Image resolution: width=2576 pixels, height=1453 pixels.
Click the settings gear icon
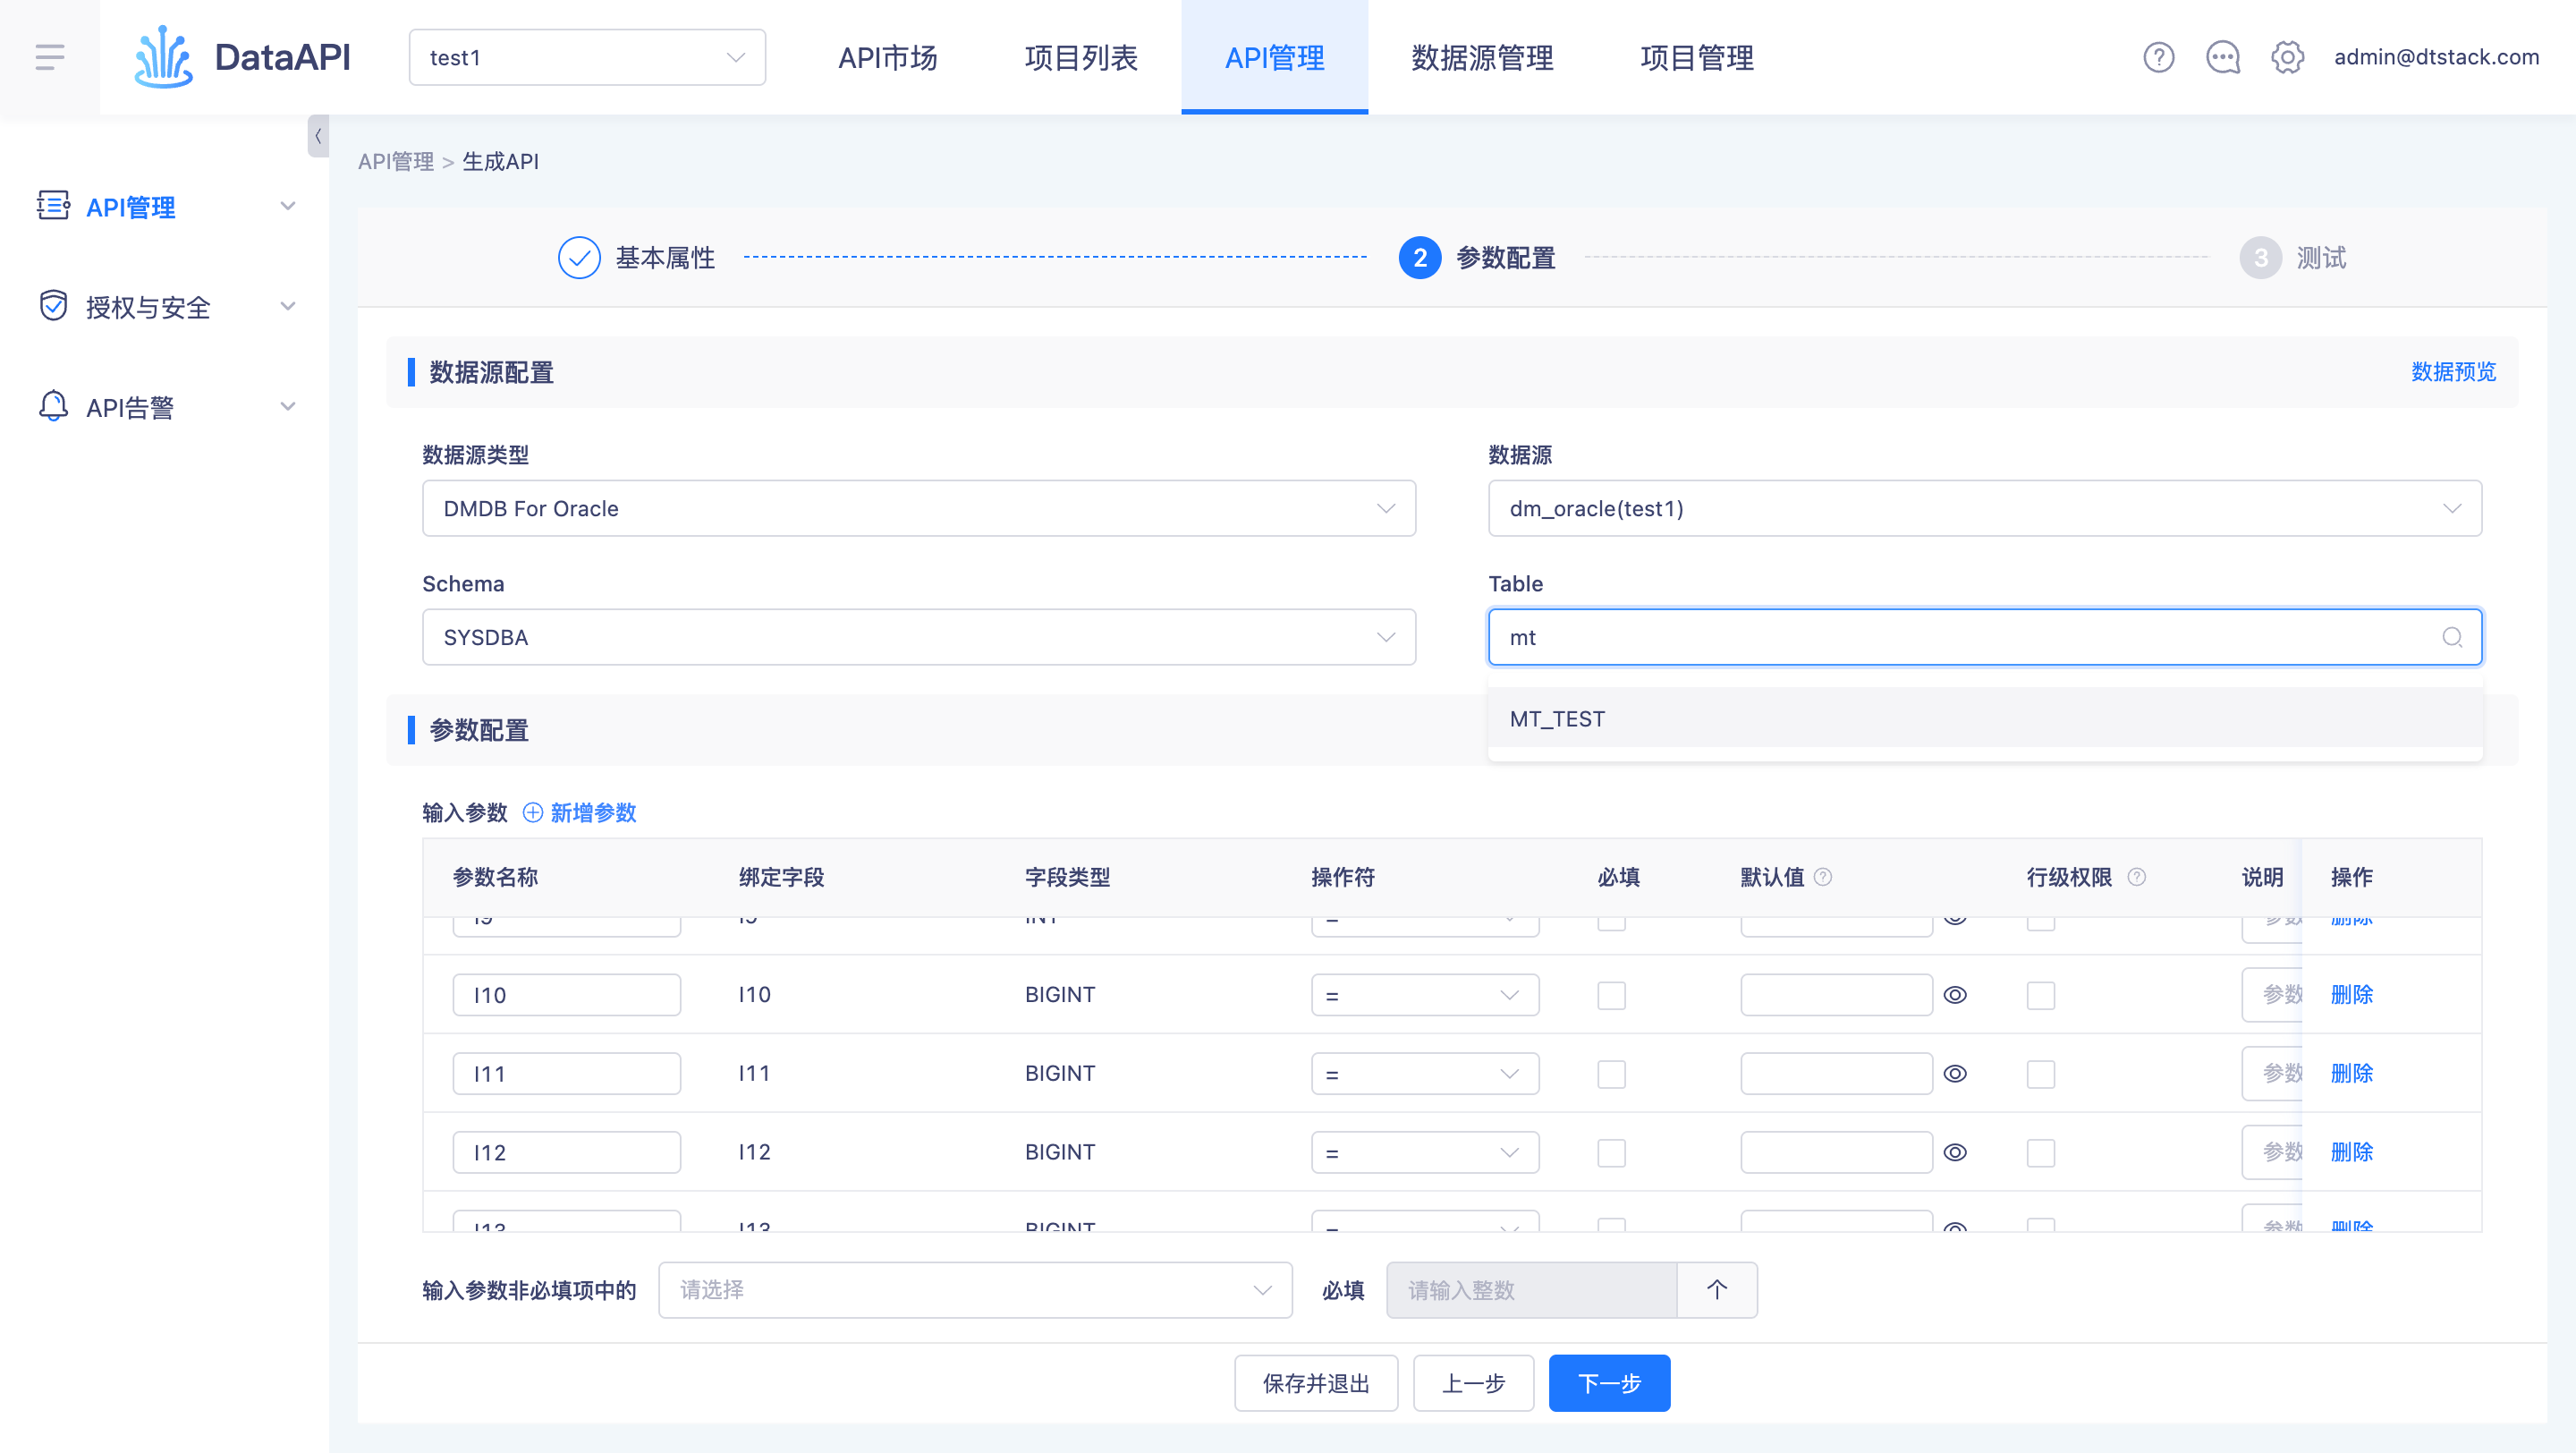[2287, 57]
